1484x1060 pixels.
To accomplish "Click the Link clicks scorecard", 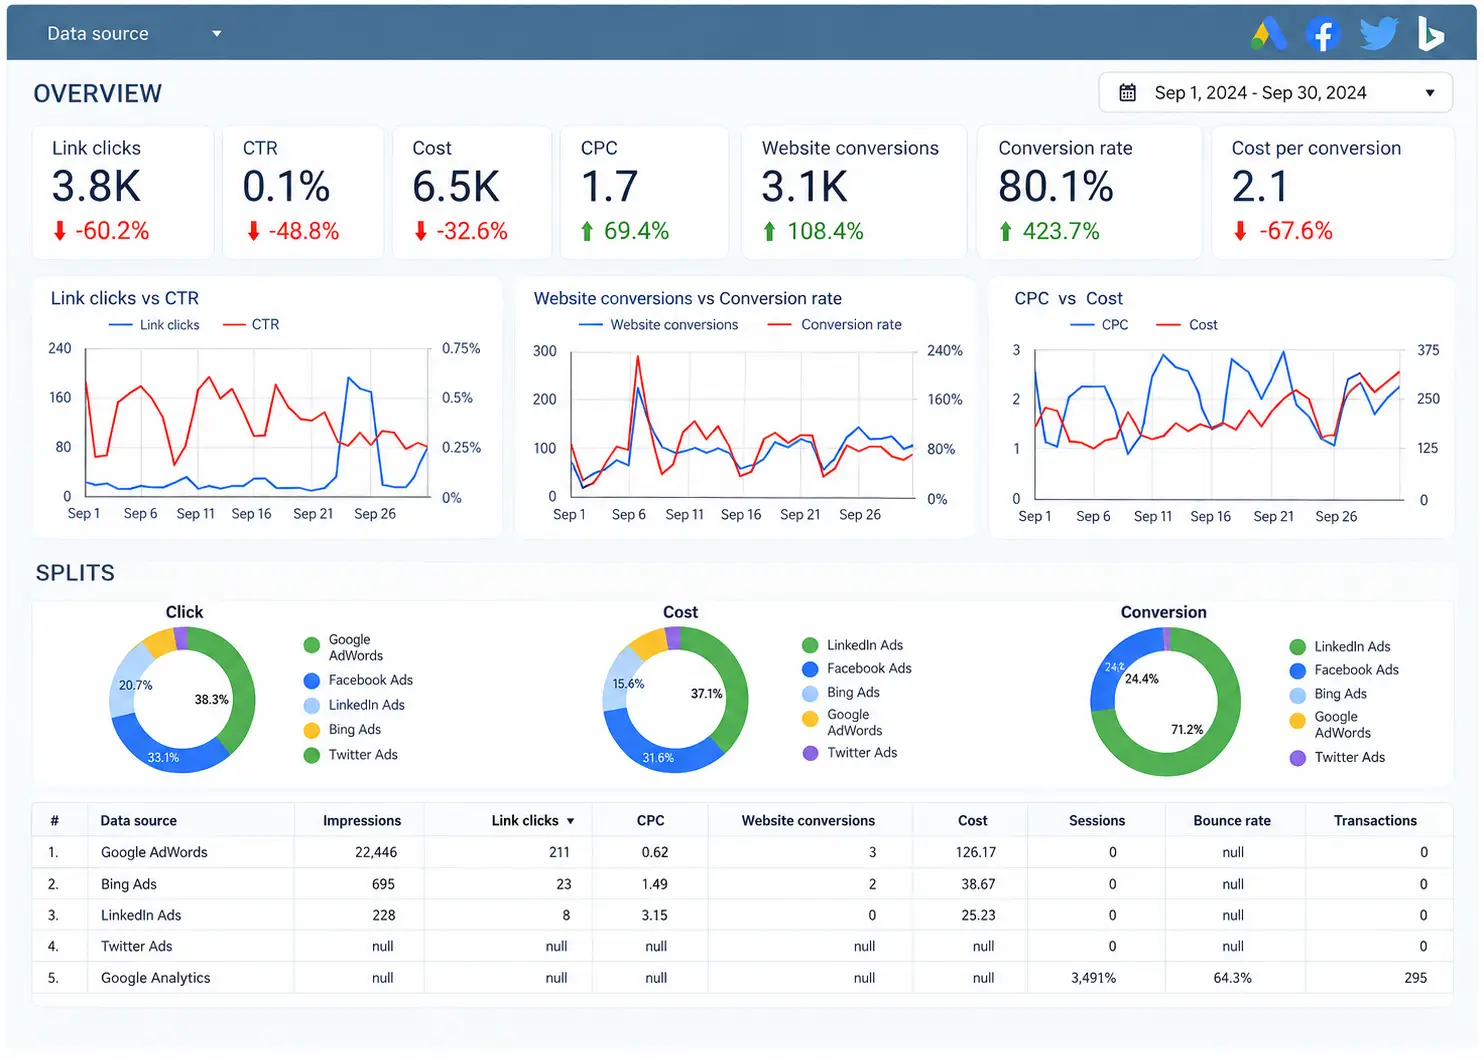I will 122,192.
